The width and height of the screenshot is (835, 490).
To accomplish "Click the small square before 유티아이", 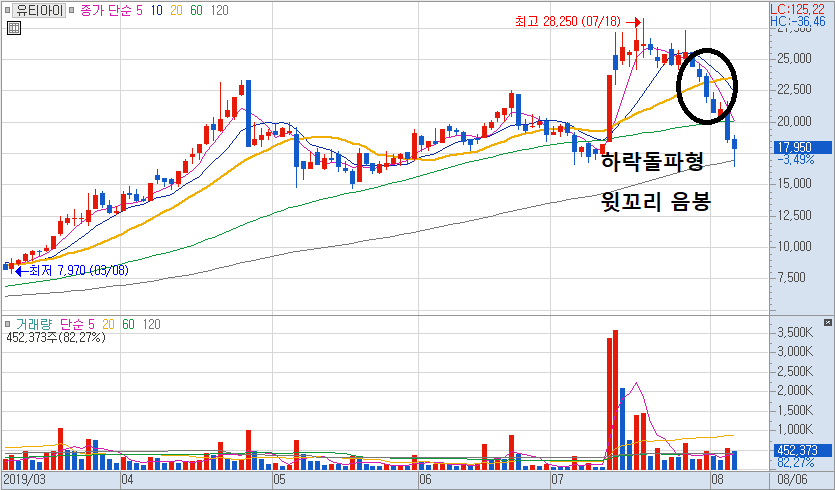I will [7, 10].
